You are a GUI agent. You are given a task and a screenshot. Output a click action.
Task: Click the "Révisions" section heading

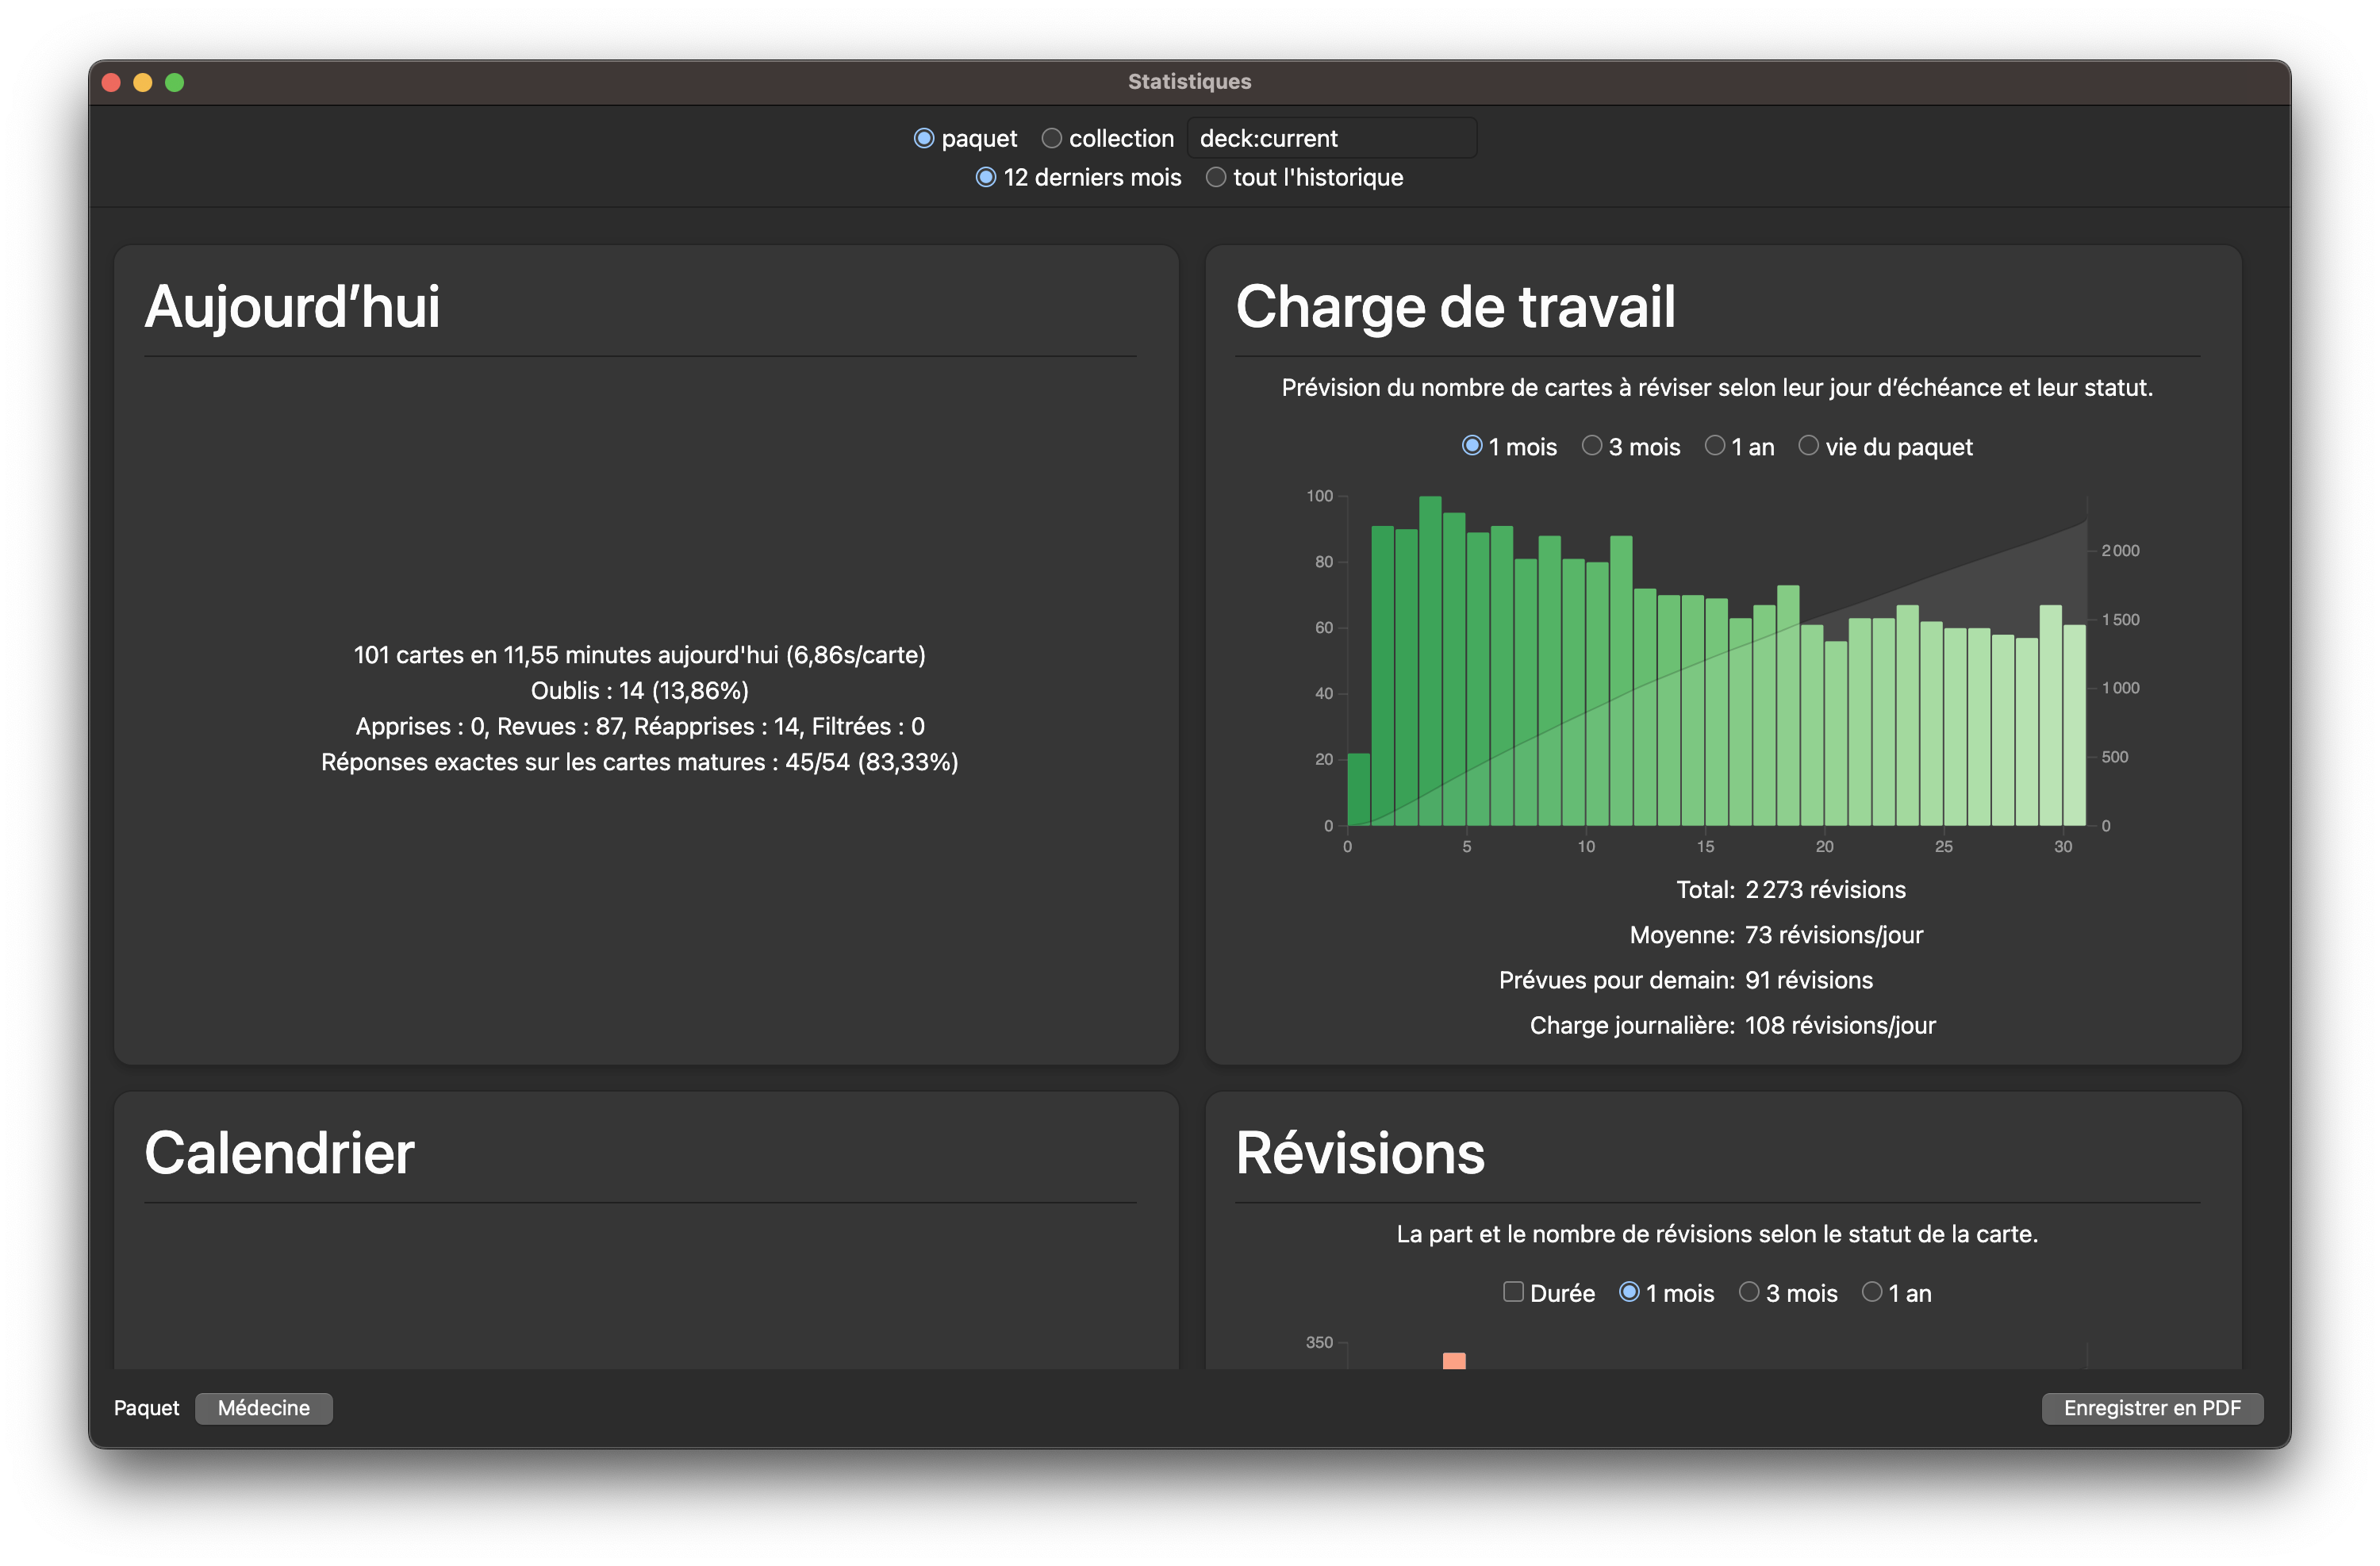click(x=1361, y=1152)
